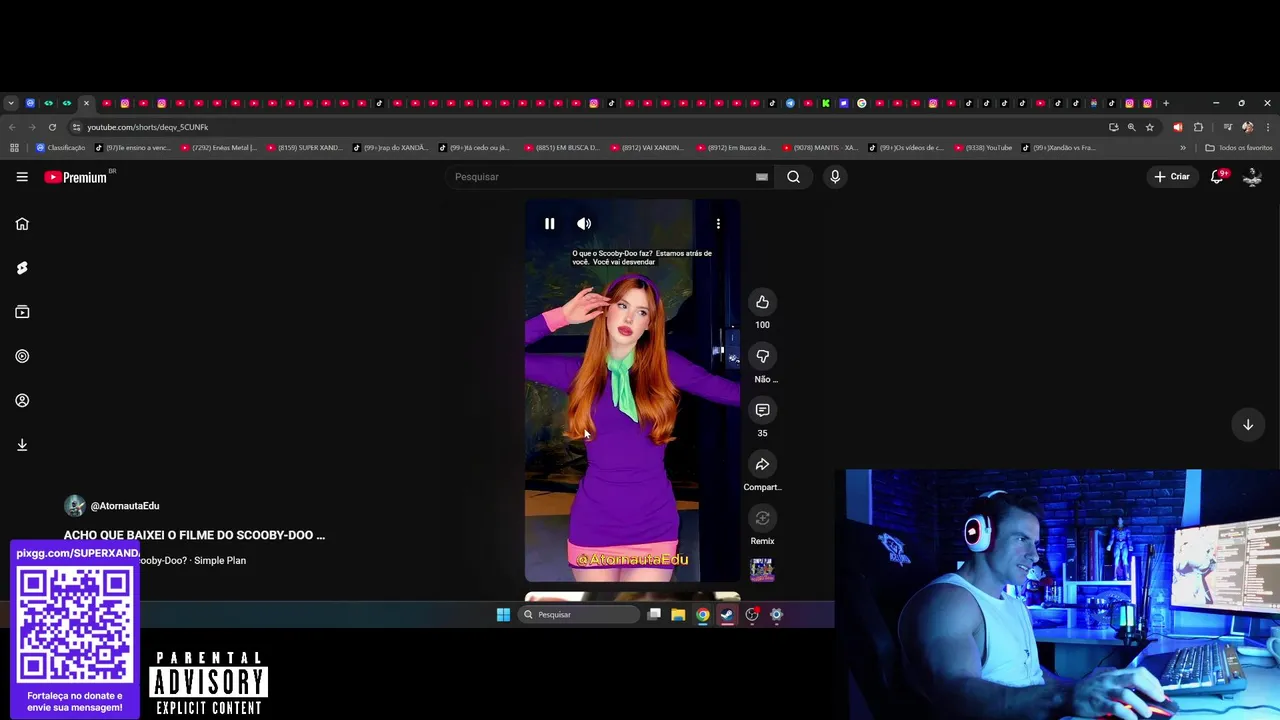Go to the next Short arrow
The width and height of the screenshot is (1280, 720).
tap(1248, 425)
